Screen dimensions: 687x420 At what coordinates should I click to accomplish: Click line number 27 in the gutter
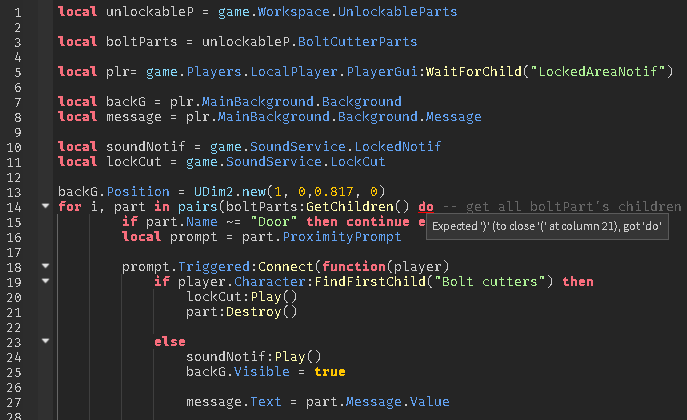pos(14,402)
